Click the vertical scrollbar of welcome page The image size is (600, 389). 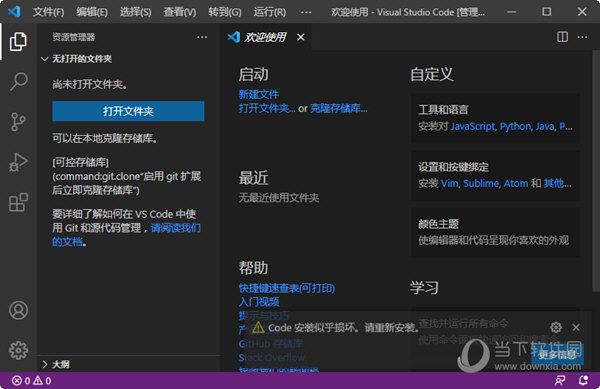tap(595, 172)
